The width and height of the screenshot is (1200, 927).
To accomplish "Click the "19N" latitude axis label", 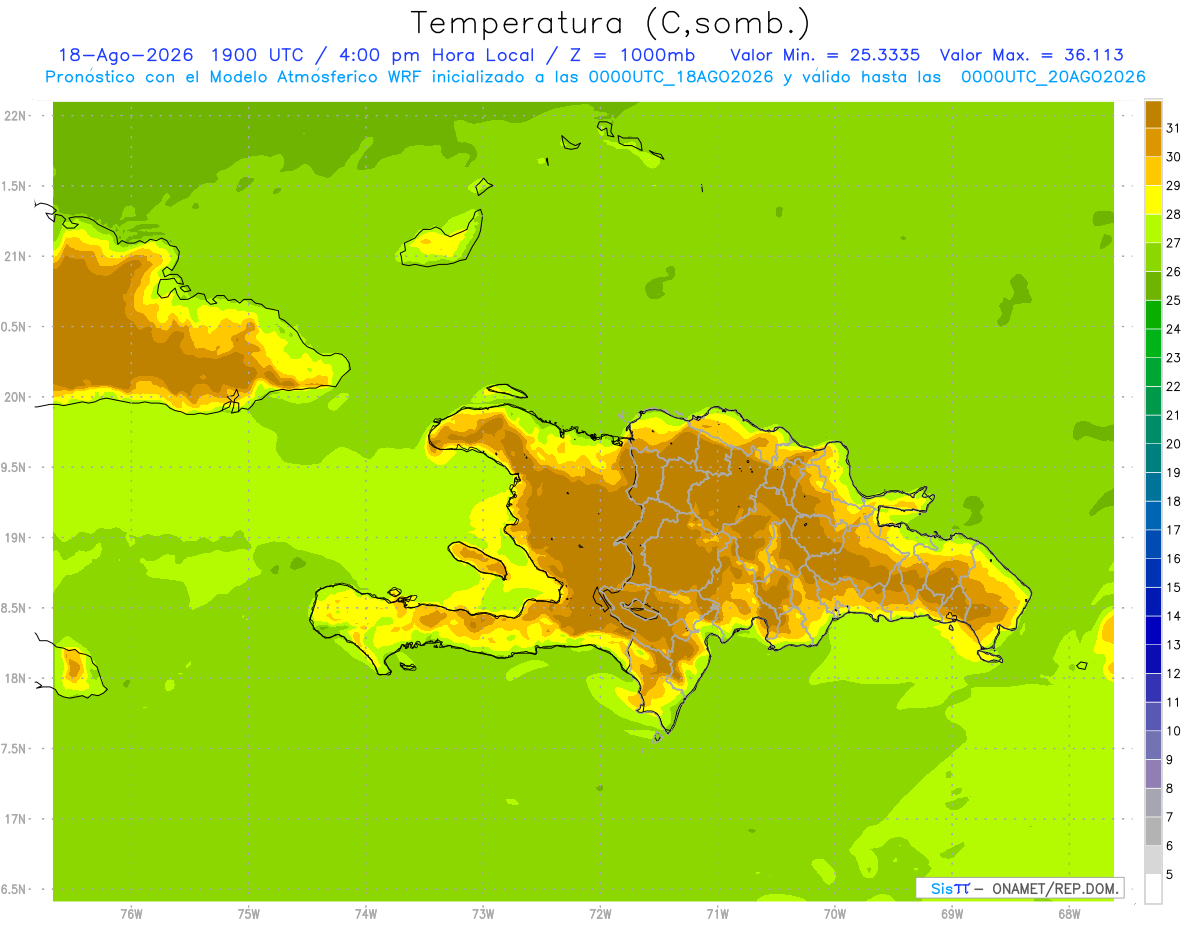I will coord(15,538).
